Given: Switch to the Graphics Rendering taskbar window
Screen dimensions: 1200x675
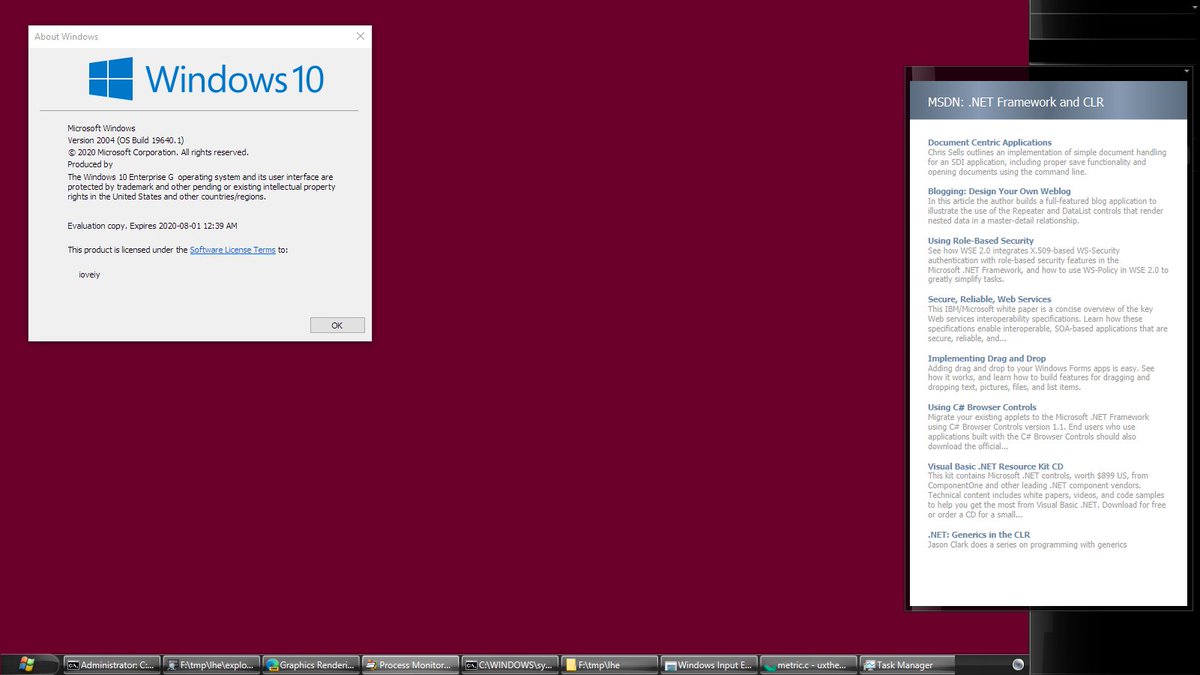Looking at the screenshot, I should coord(310,663).
